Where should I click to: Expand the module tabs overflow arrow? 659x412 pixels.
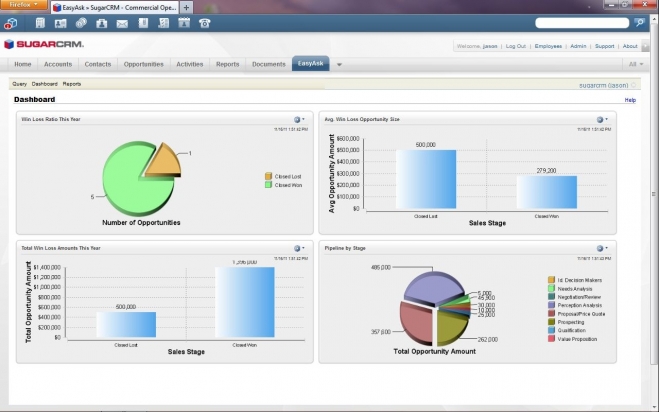339,65
